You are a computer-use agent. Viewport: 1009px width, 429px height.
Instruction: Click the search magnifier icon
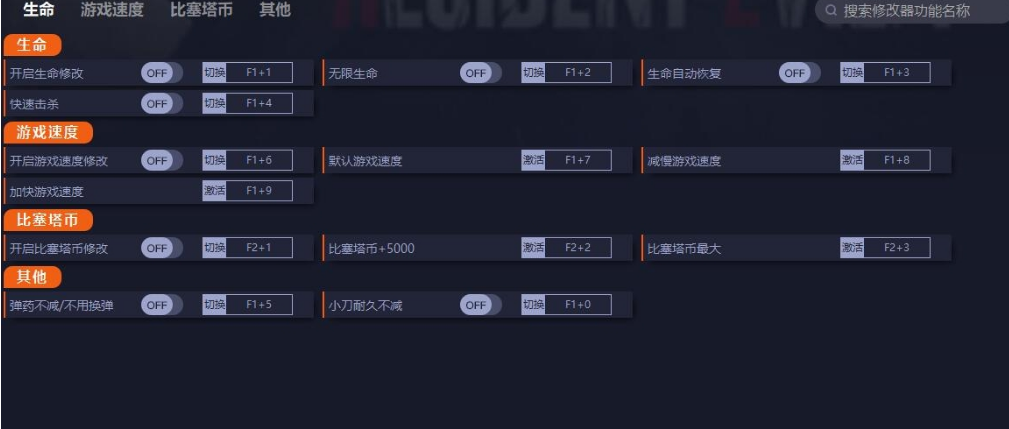(x=831, y=11)
